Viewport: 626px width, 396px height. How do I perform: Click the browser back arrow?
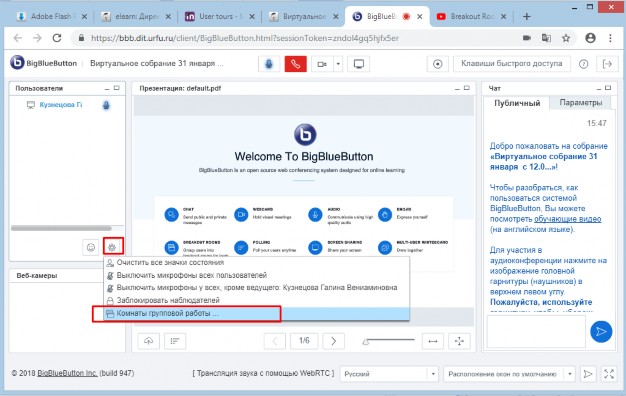18,38
